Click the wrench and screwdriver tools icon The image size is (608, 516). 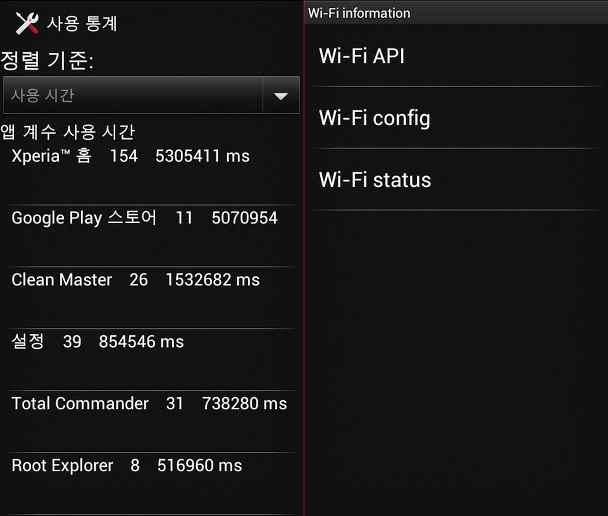point(27,23)
